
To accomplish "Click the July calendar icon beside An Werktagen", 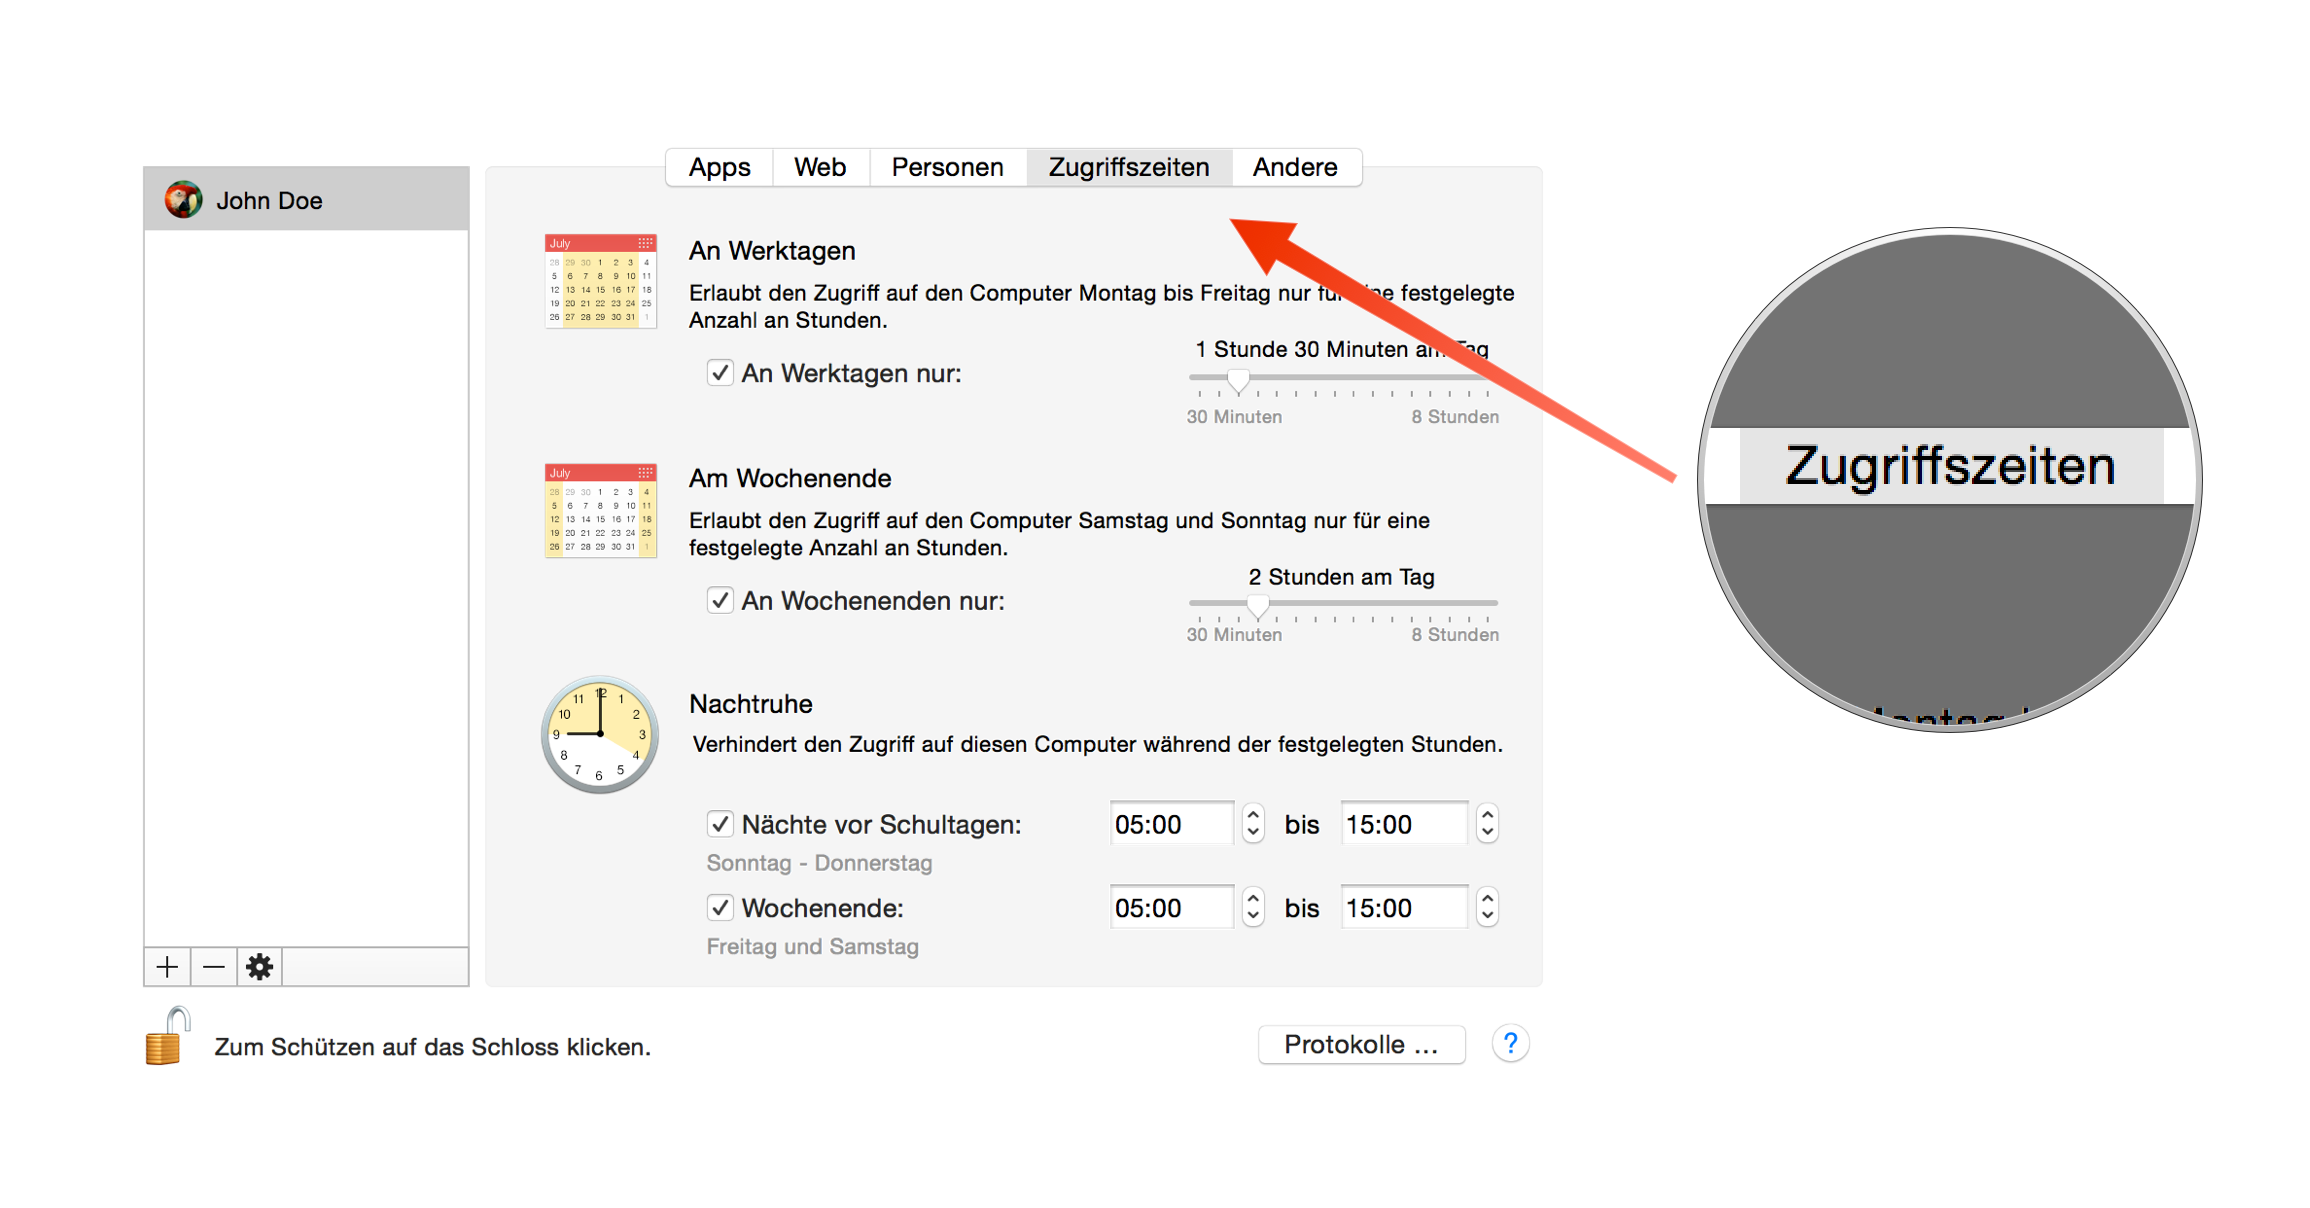I will [x=599, y=280].
